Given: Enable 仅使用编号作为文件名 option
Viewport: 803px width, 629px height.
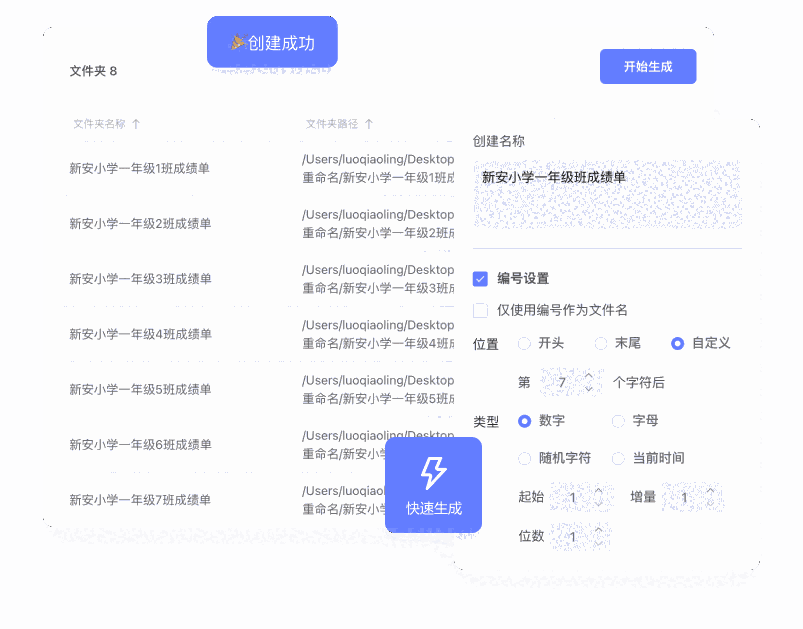Looking at the screenshot, I should (480, 311).
